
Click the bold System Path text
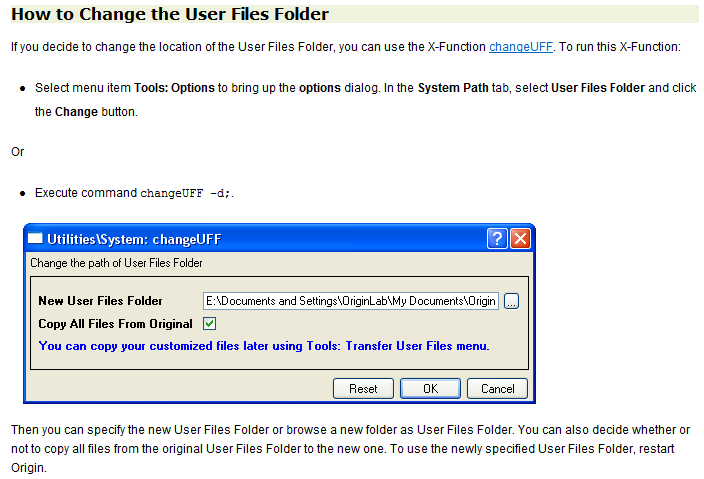coord(453,88)
